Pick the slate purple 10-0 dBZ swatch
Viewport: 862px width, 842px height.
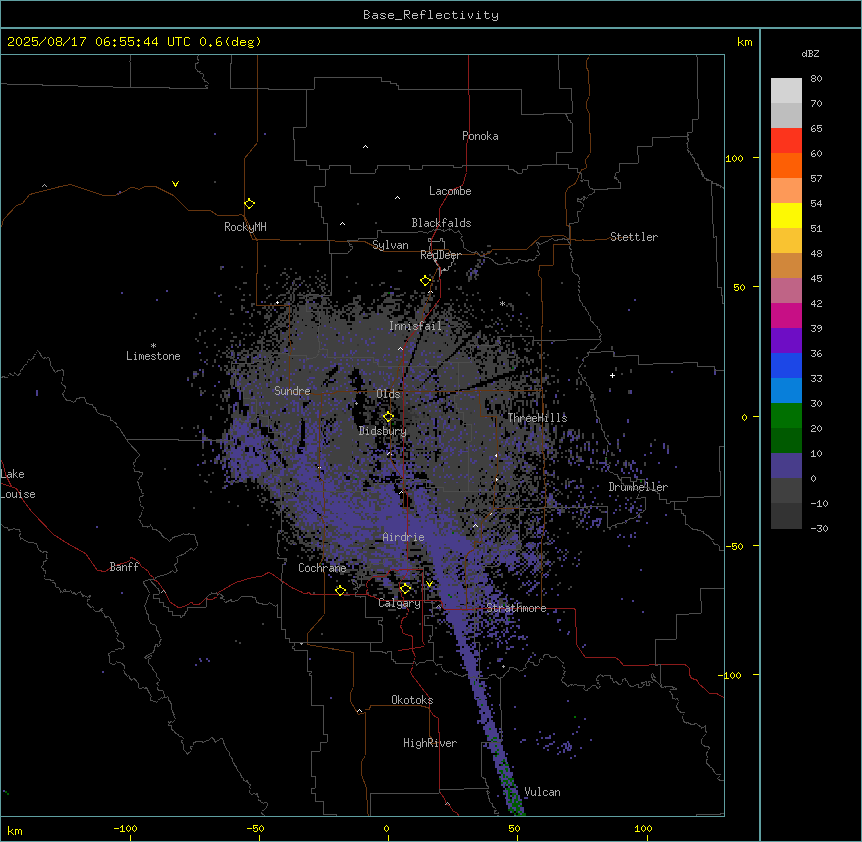pos(786,466)
